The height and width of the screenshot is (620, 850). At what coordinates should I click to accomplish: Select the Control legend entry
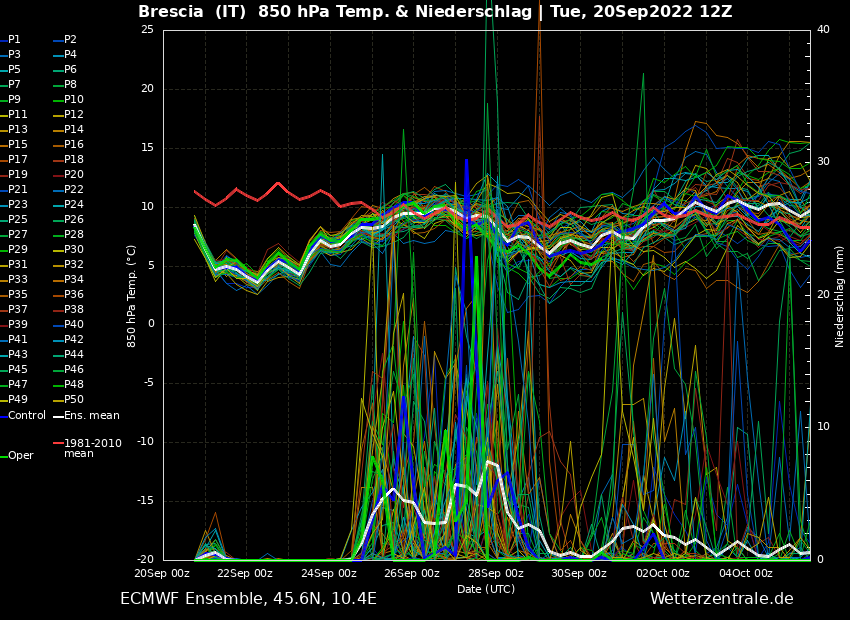coord(23,416)
